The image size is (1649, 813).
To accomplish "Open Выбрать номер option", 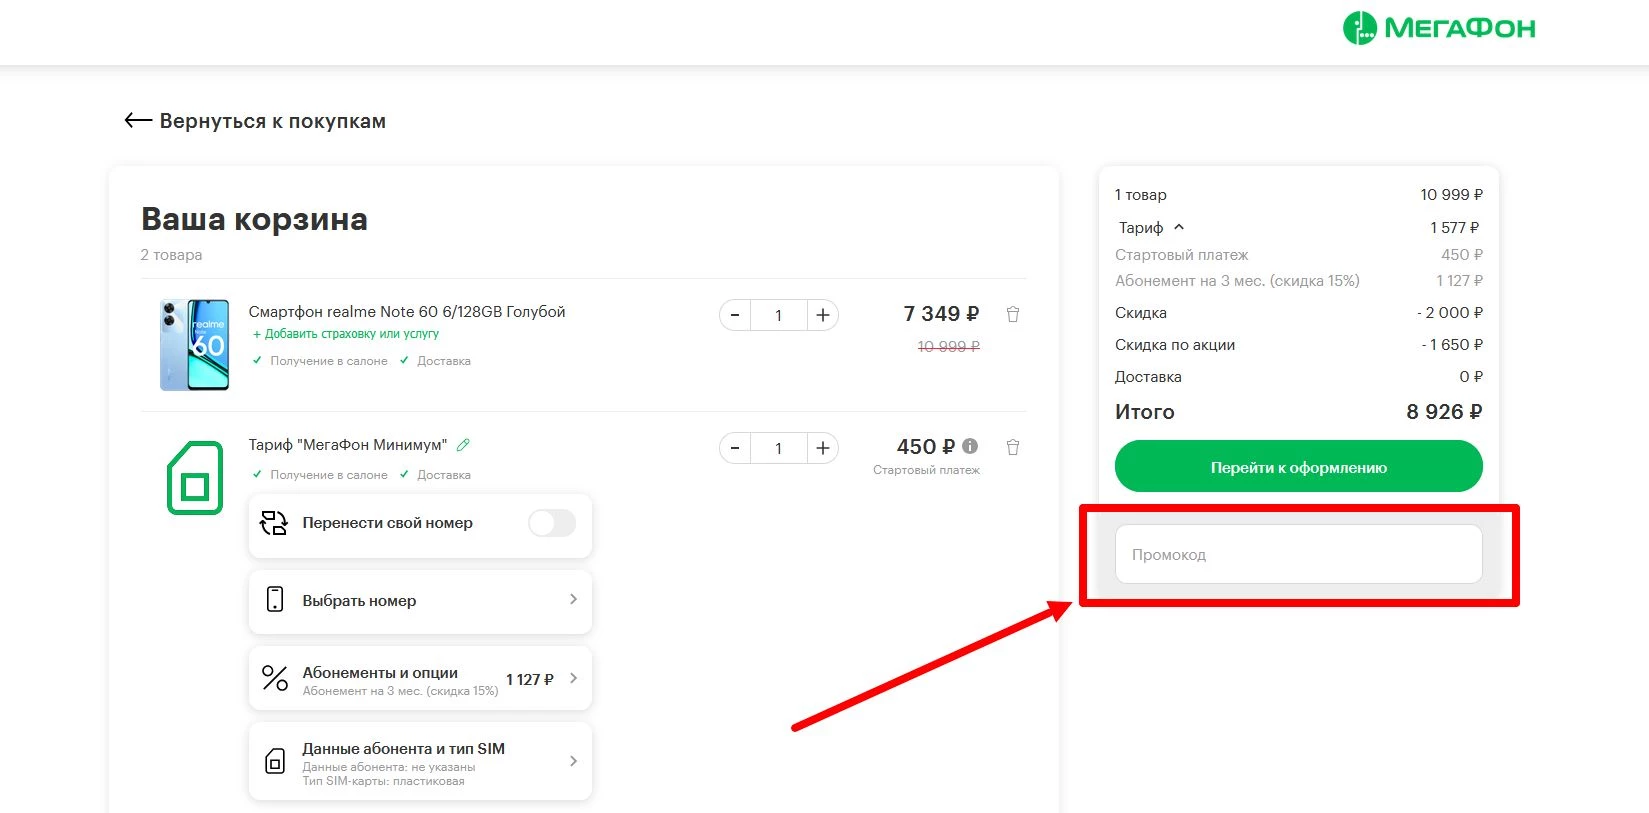I will point(420,601).
